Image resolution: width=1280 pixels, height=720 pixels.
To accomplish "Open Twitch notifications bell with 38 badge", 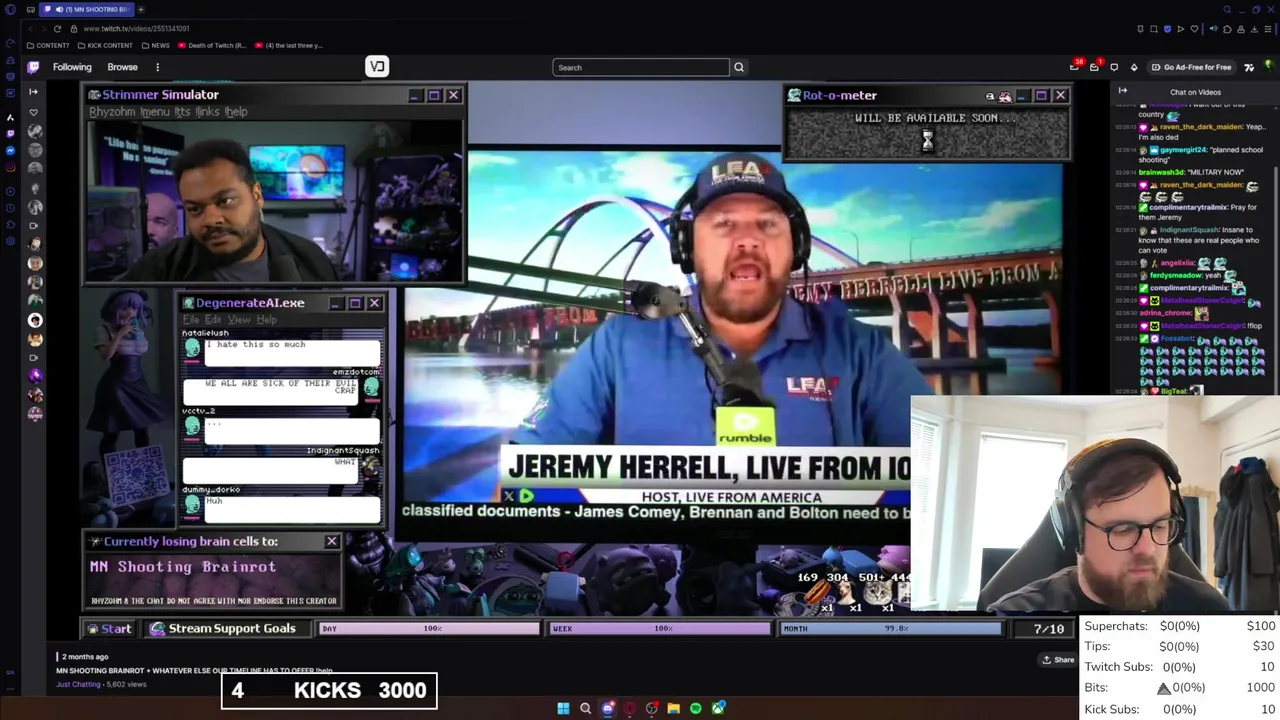I will (1075, 67).
